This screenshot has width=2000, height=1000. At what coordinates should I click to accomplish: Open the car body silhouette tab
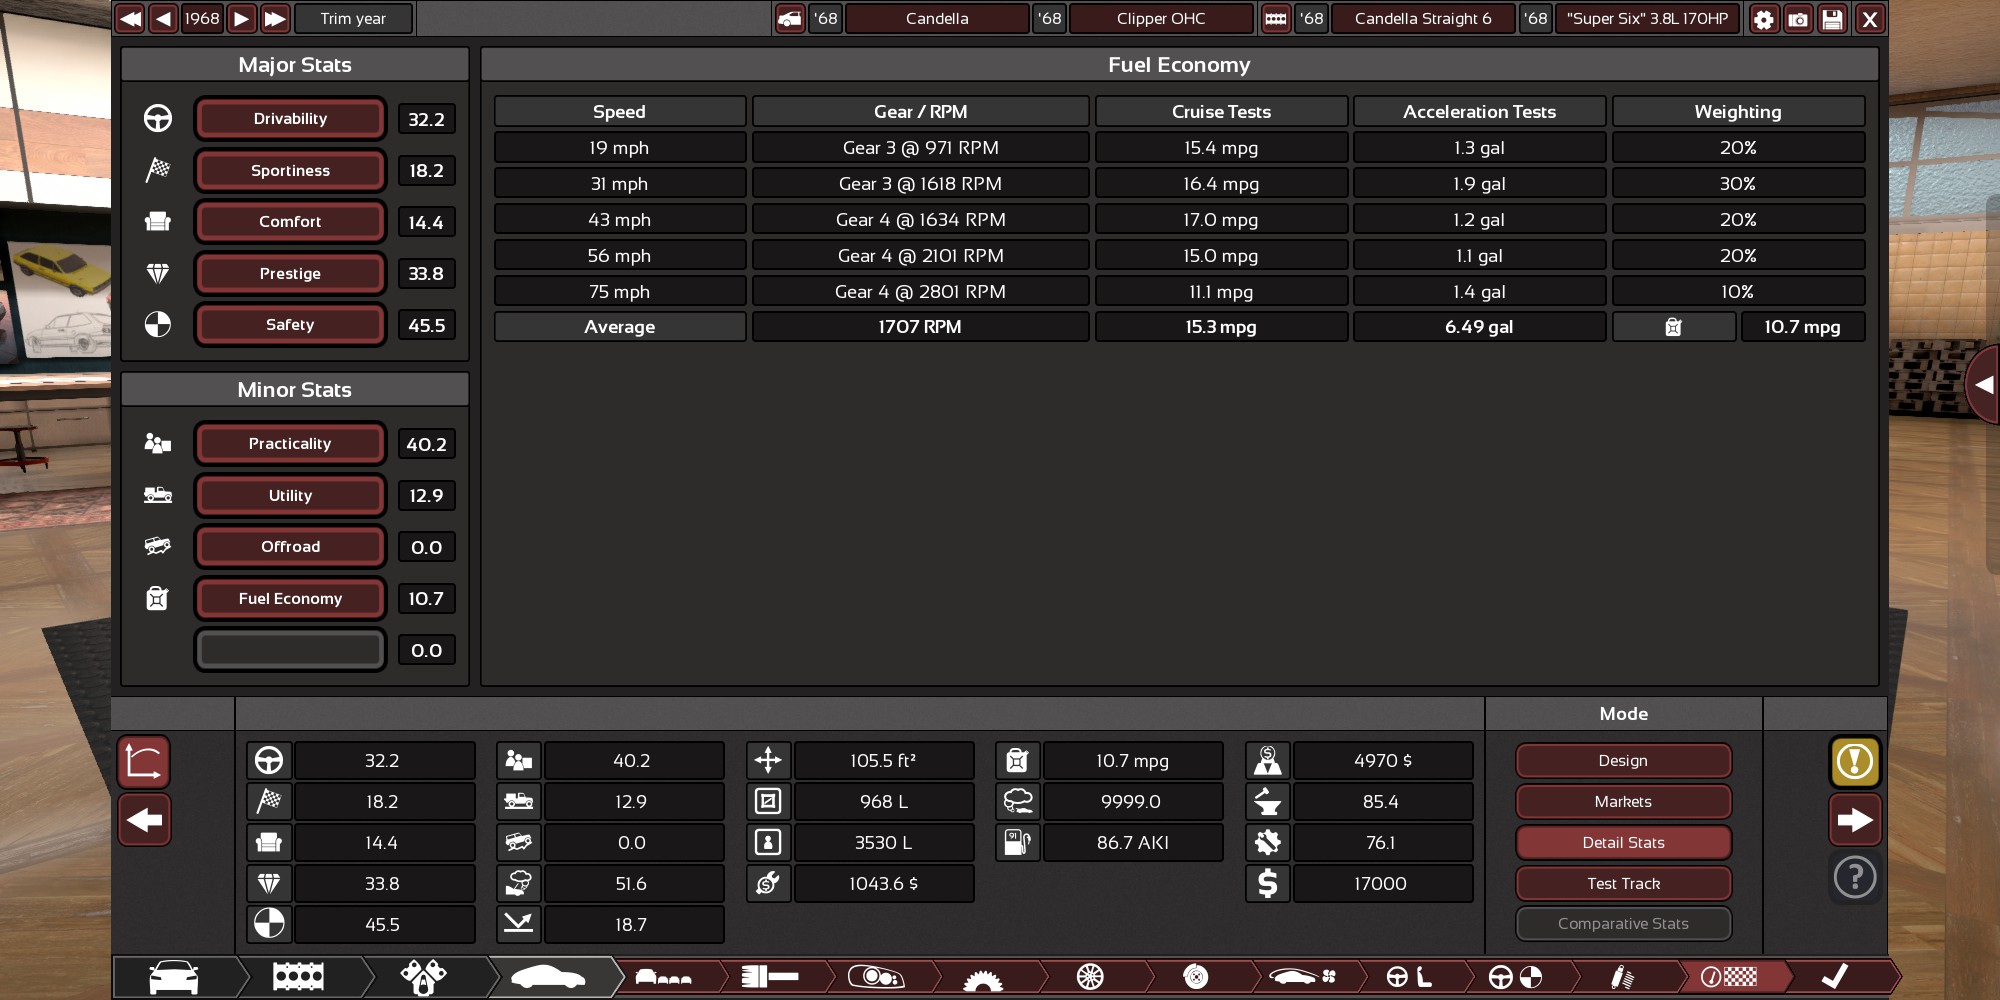point(548,977)
